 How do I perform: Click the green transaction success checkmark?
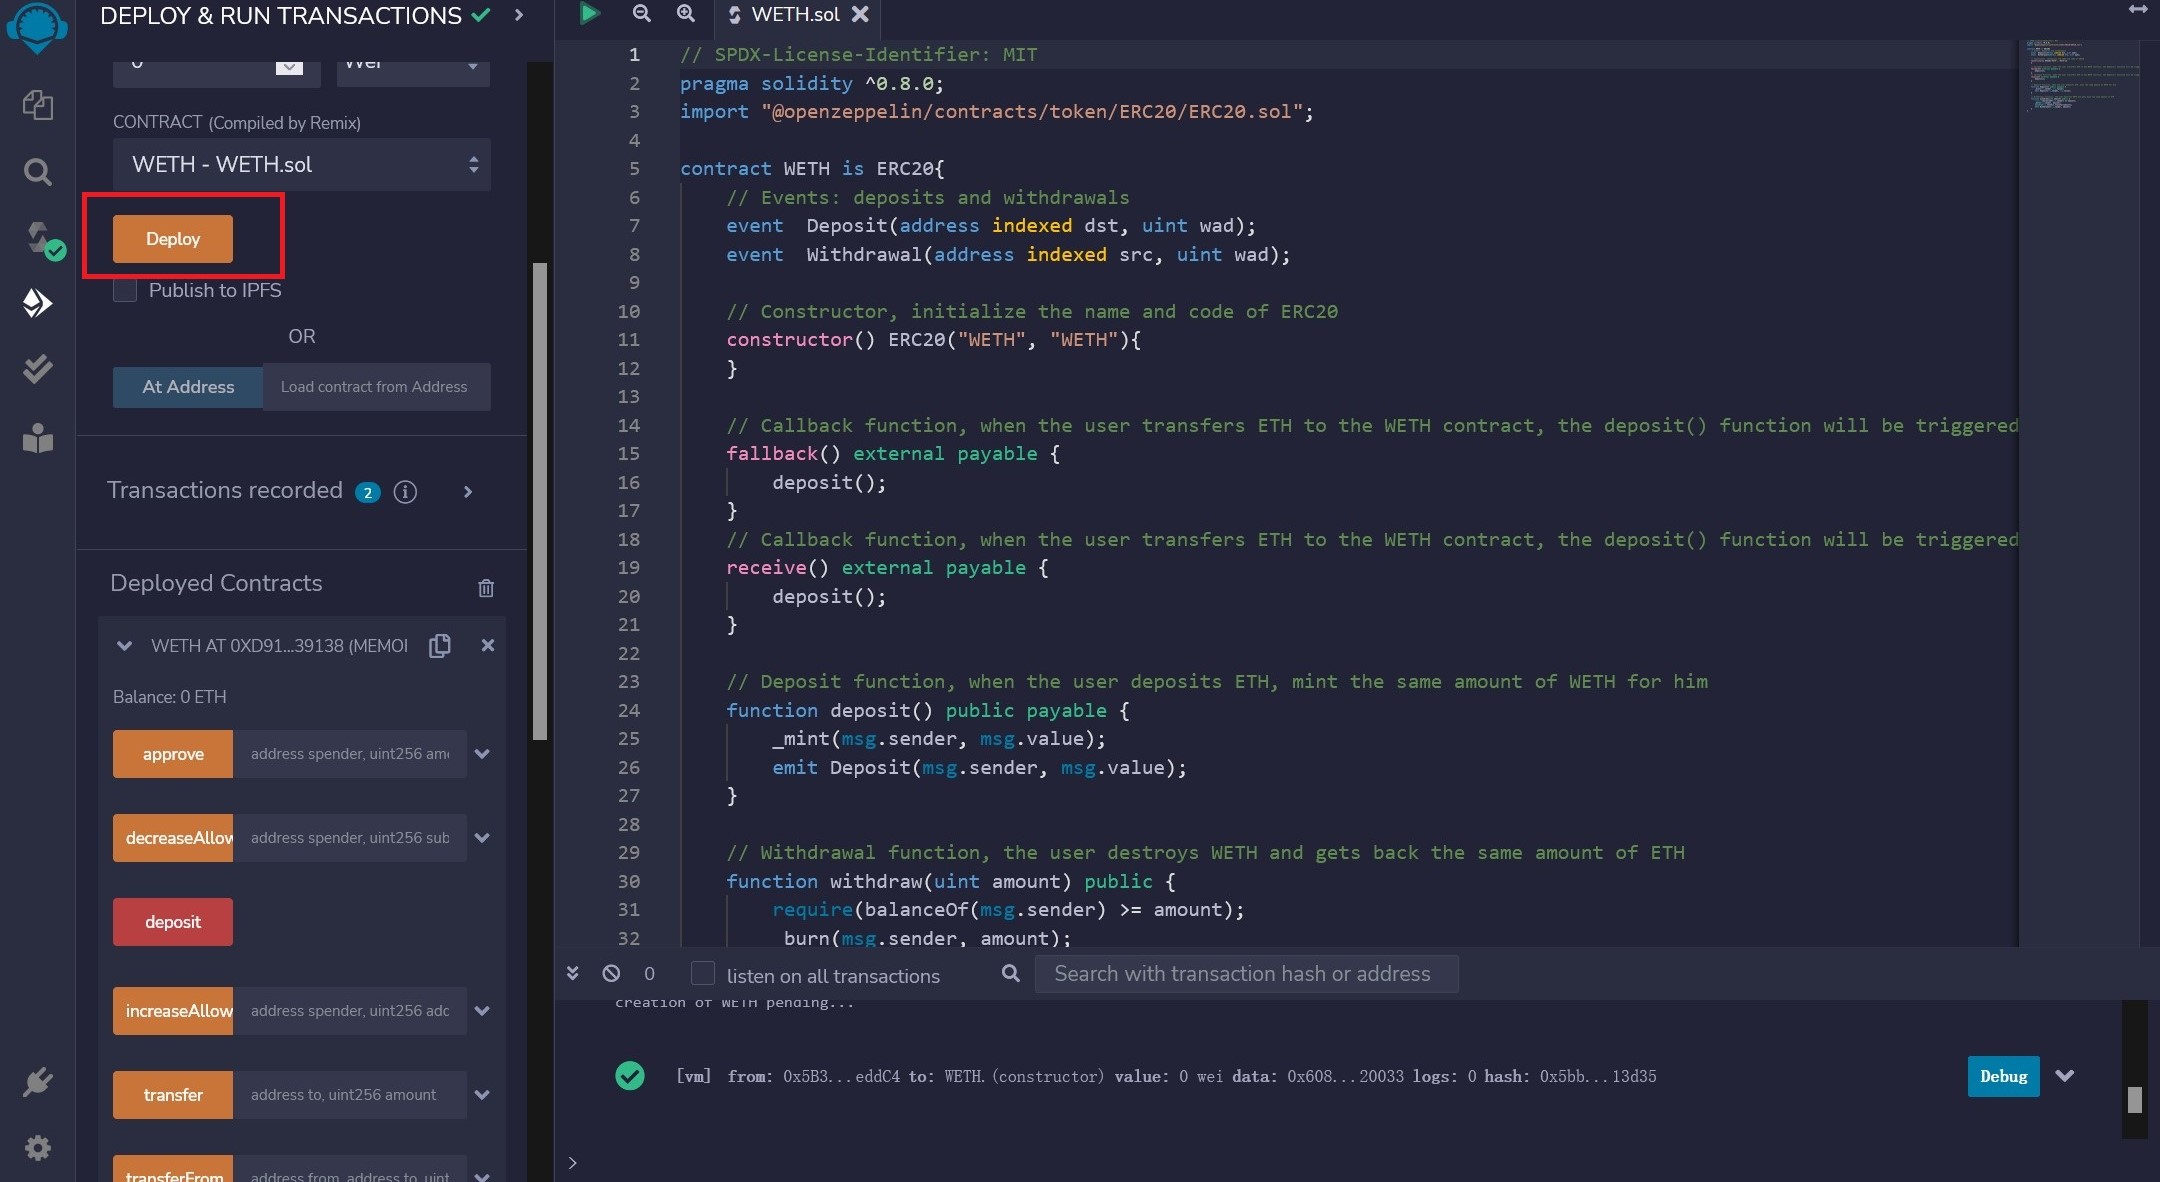[x=630, y=1076]
